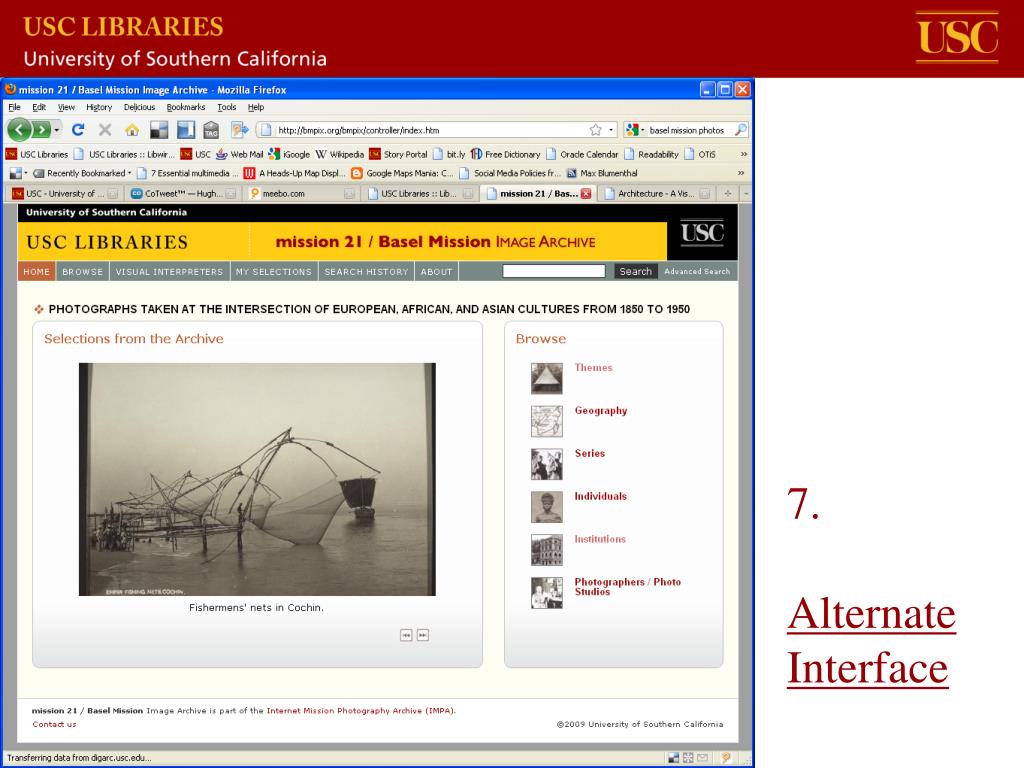Image resolution: width=1024 pixels, height=768 pixels.
Task: Open the Max Blumenthal bookmark
Action: (602, 173)
